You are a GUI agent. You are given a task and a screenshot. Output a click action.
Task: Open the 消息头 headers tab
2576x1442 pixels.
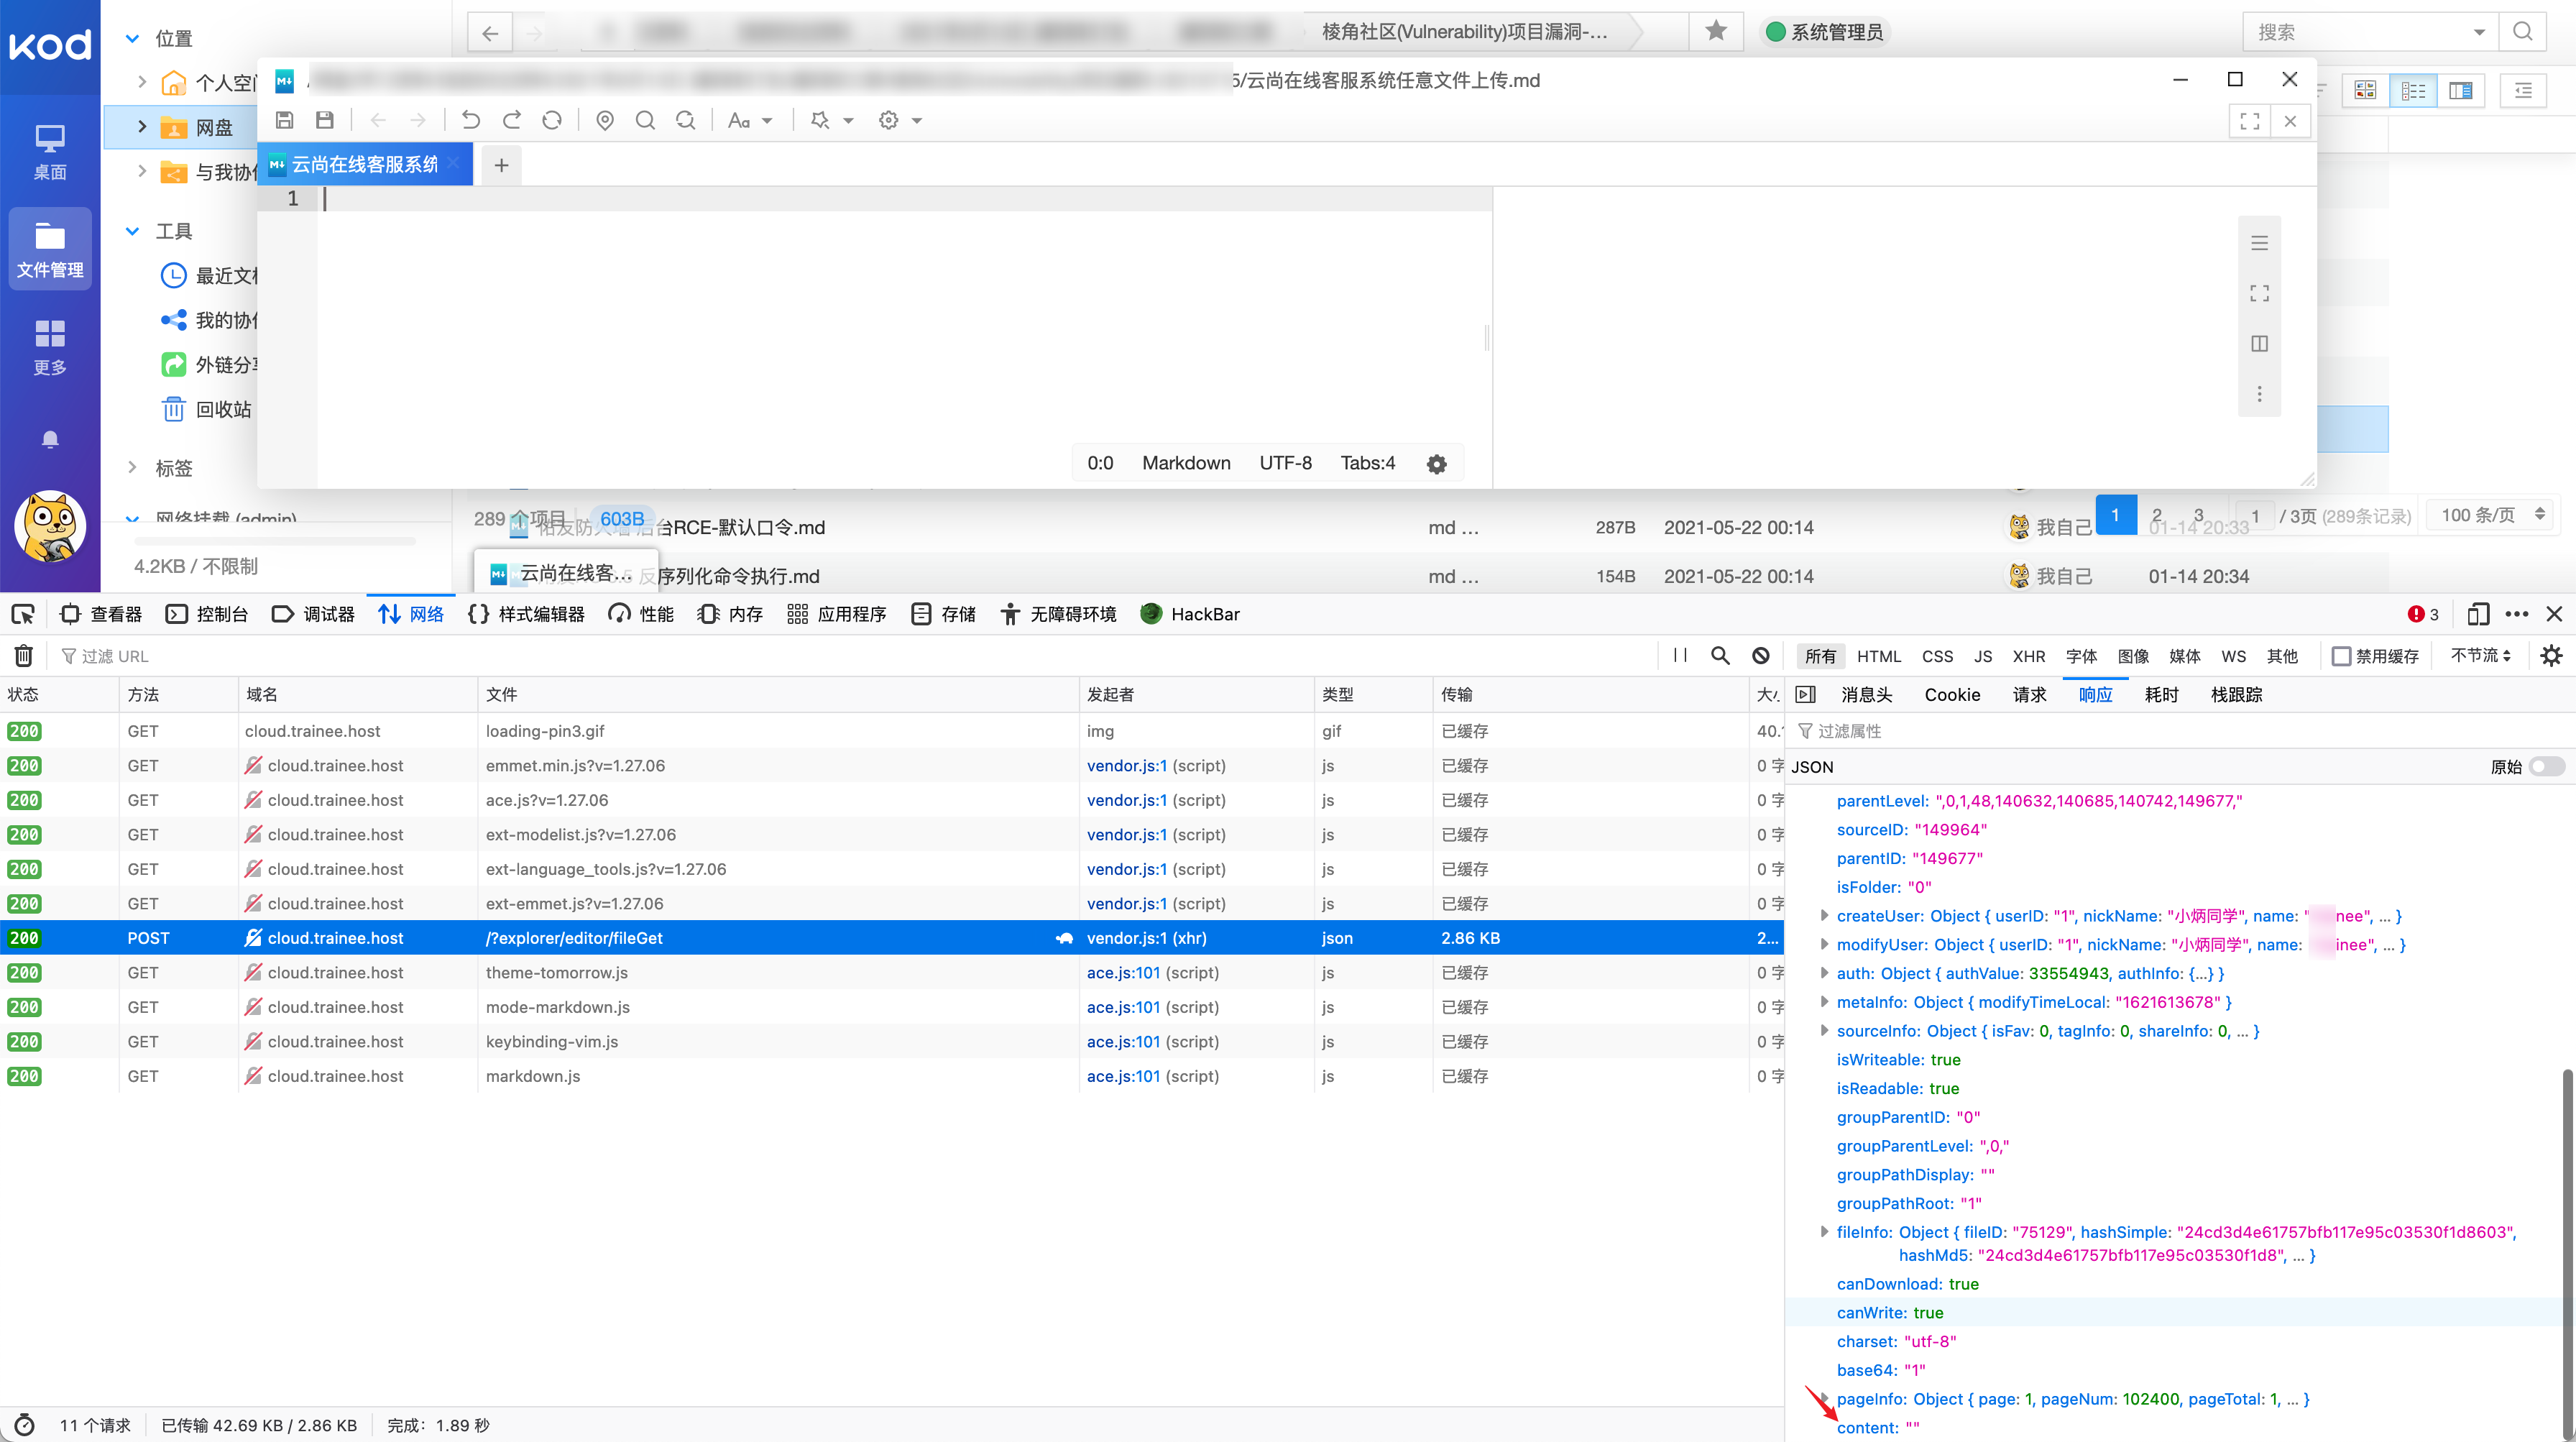1866,694
